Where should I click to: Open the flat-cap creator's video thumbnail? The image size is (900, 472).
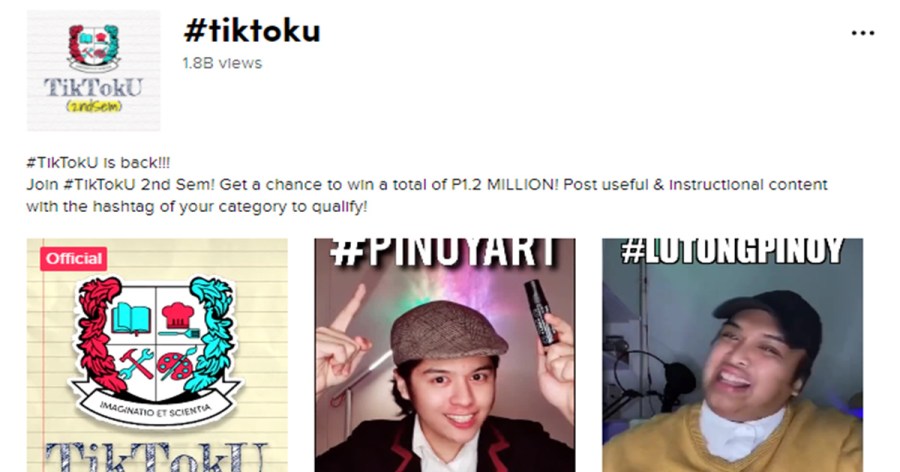[x=445, y=355]
